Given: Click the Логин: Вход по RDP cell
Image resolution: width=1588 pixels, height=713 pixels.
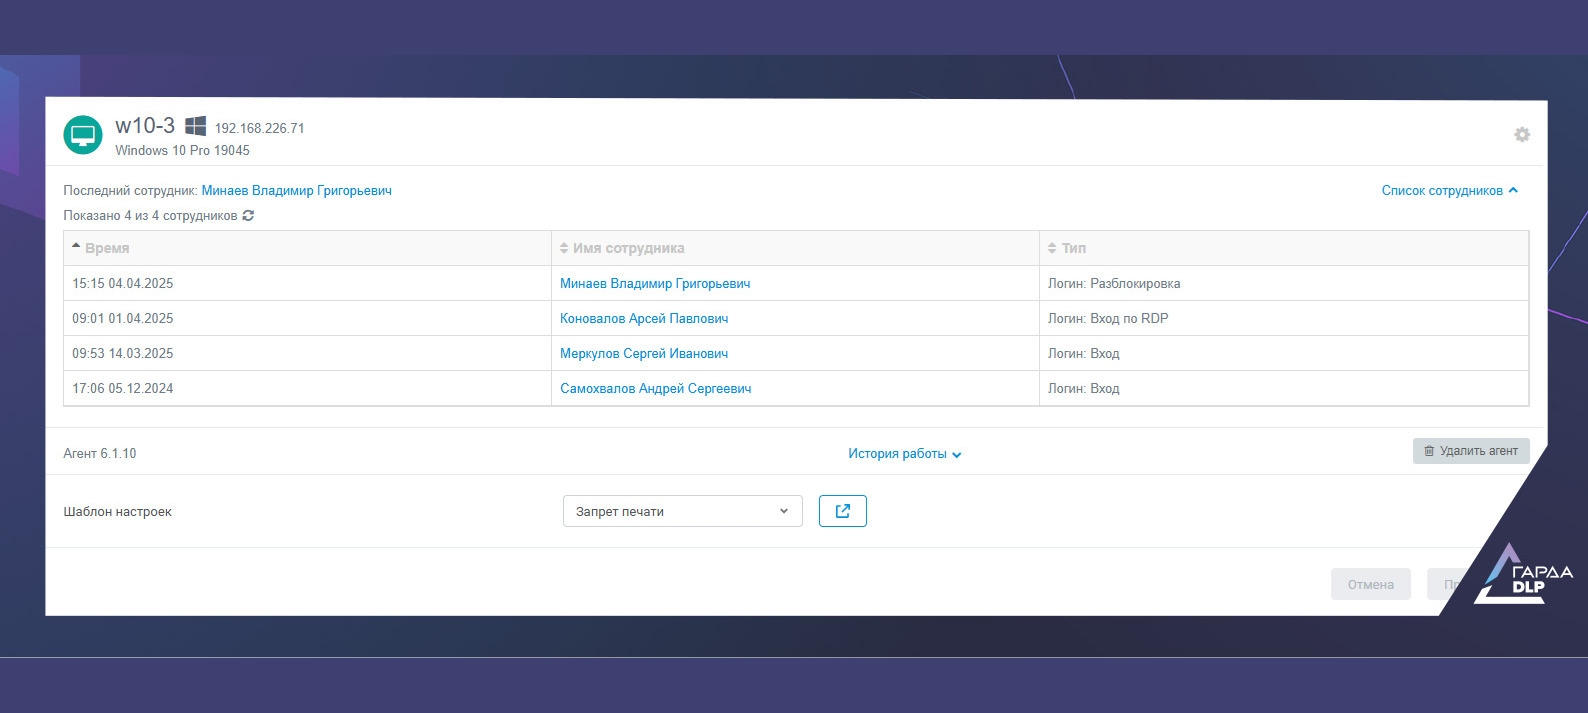Looking at the screenshot, I should click(1284, 318).
